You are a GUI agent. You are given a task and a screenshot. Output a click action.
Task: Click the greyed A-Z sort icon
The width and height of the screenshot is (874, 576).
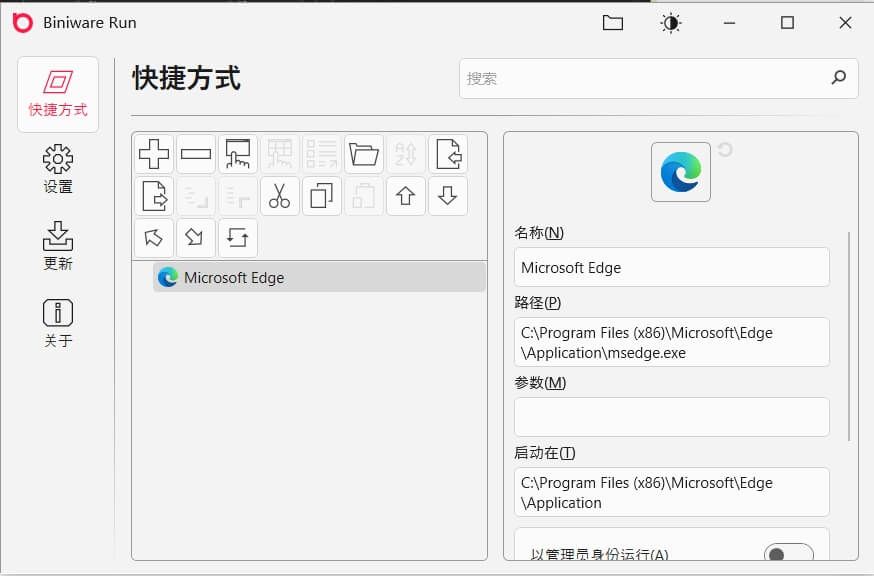tap(406, 154)
